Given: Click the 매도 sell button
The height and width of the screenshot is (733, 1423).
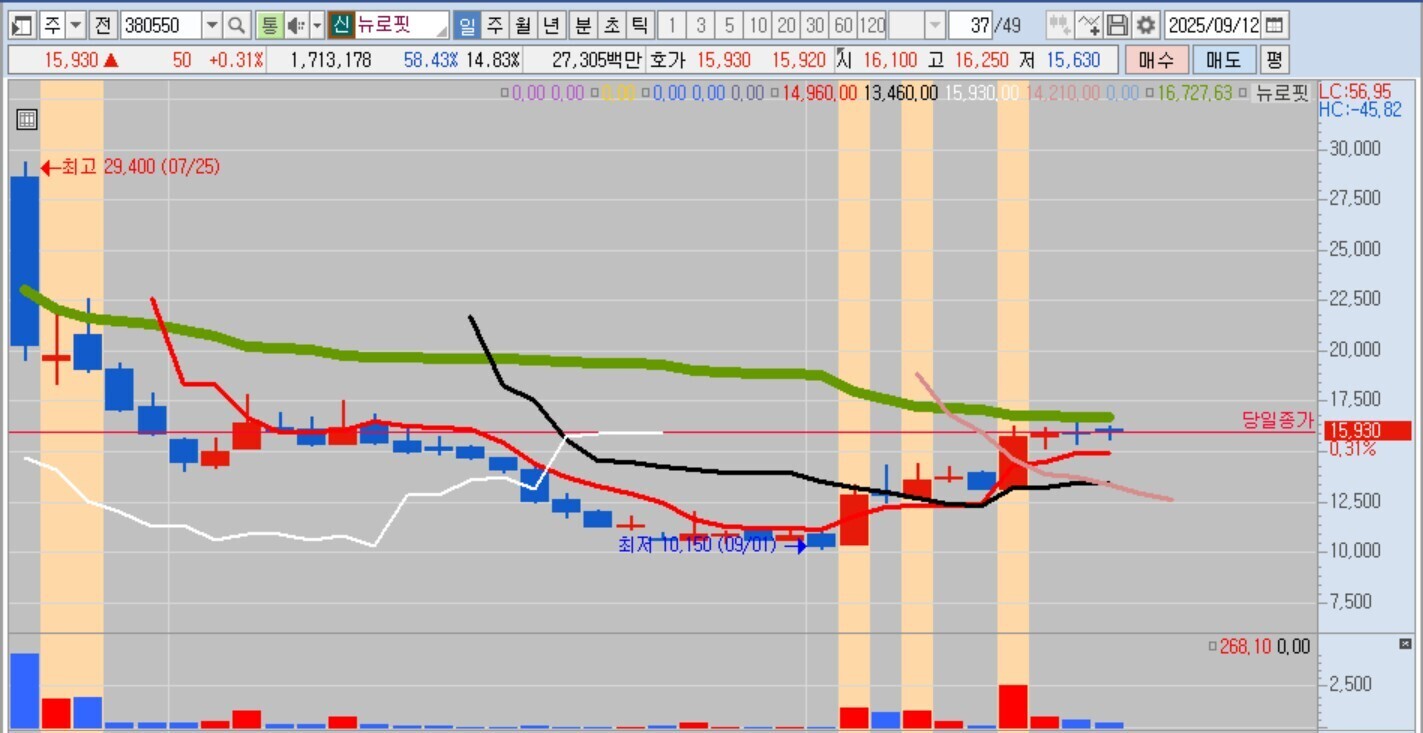Looking at the screenshot, I should [x=1224, y=60].
